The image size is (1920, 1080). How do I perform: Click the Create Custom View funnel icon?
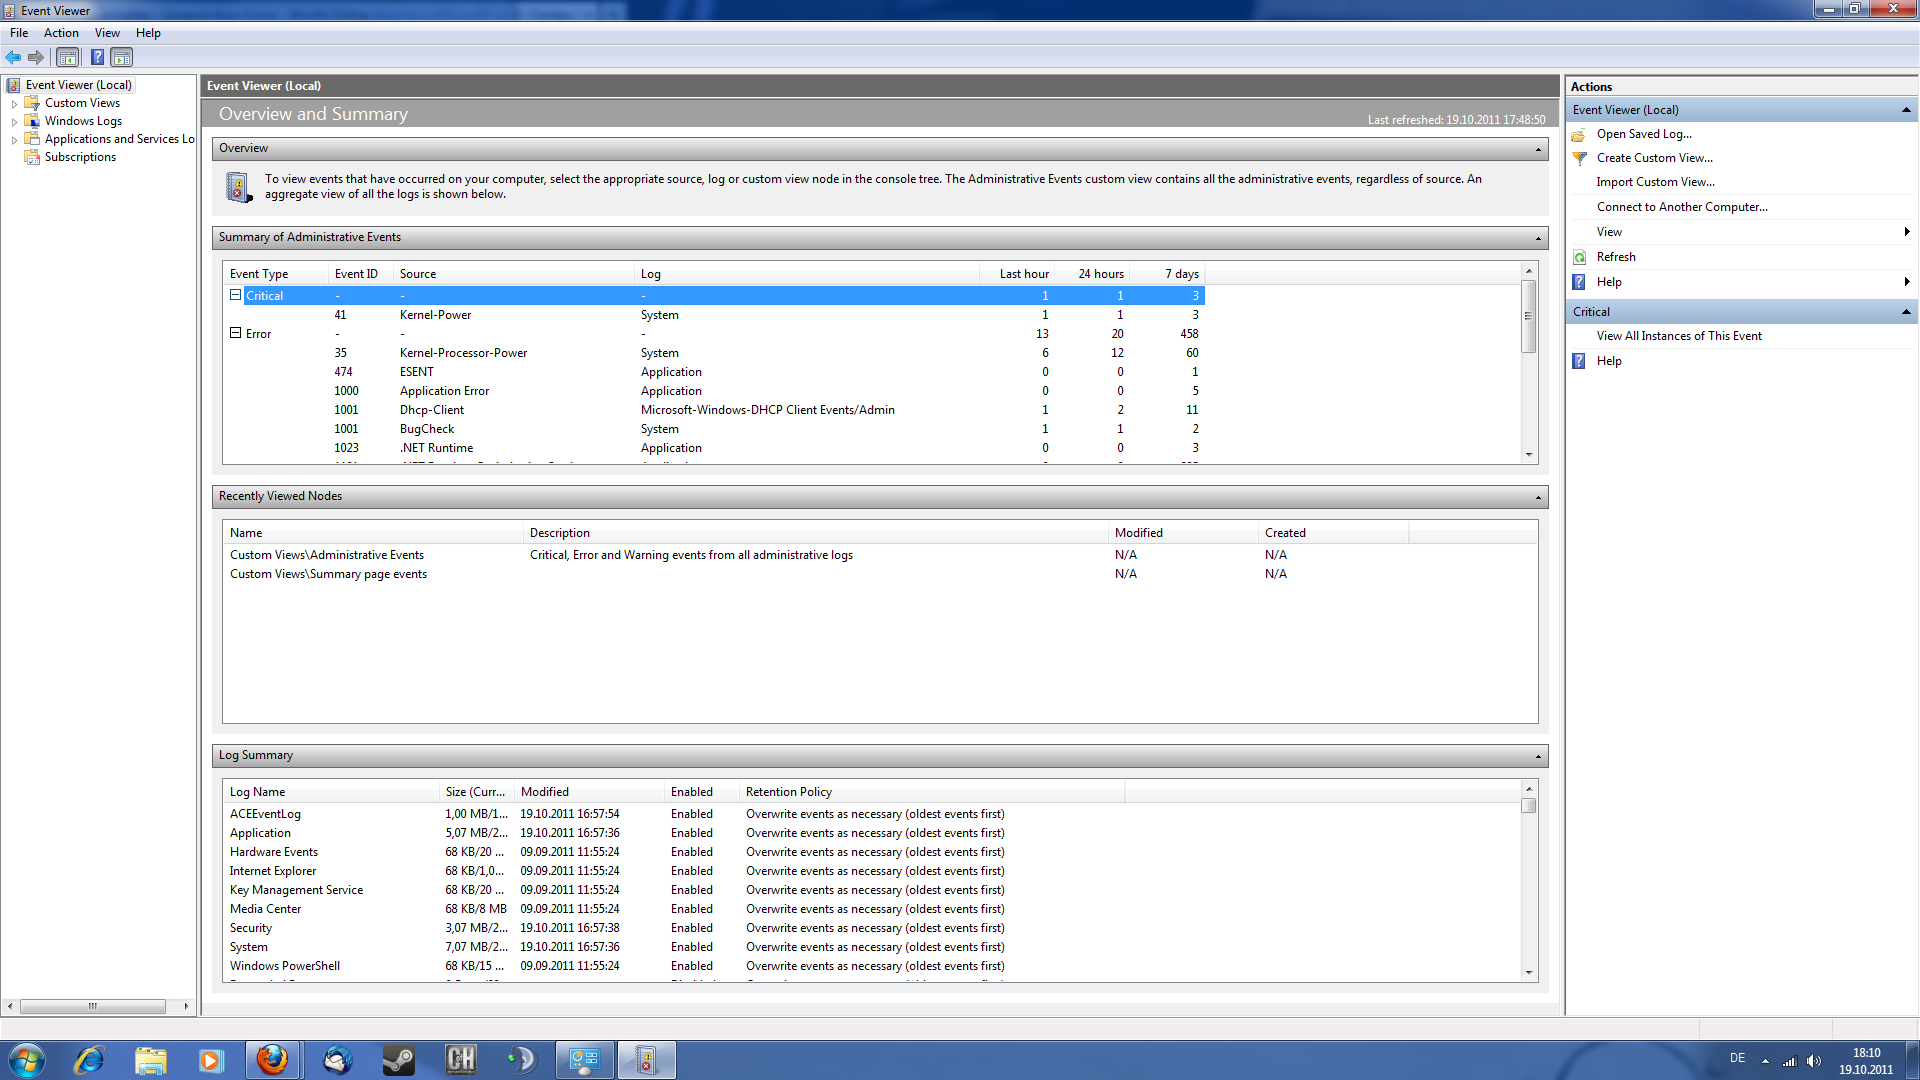[1579, 158]
